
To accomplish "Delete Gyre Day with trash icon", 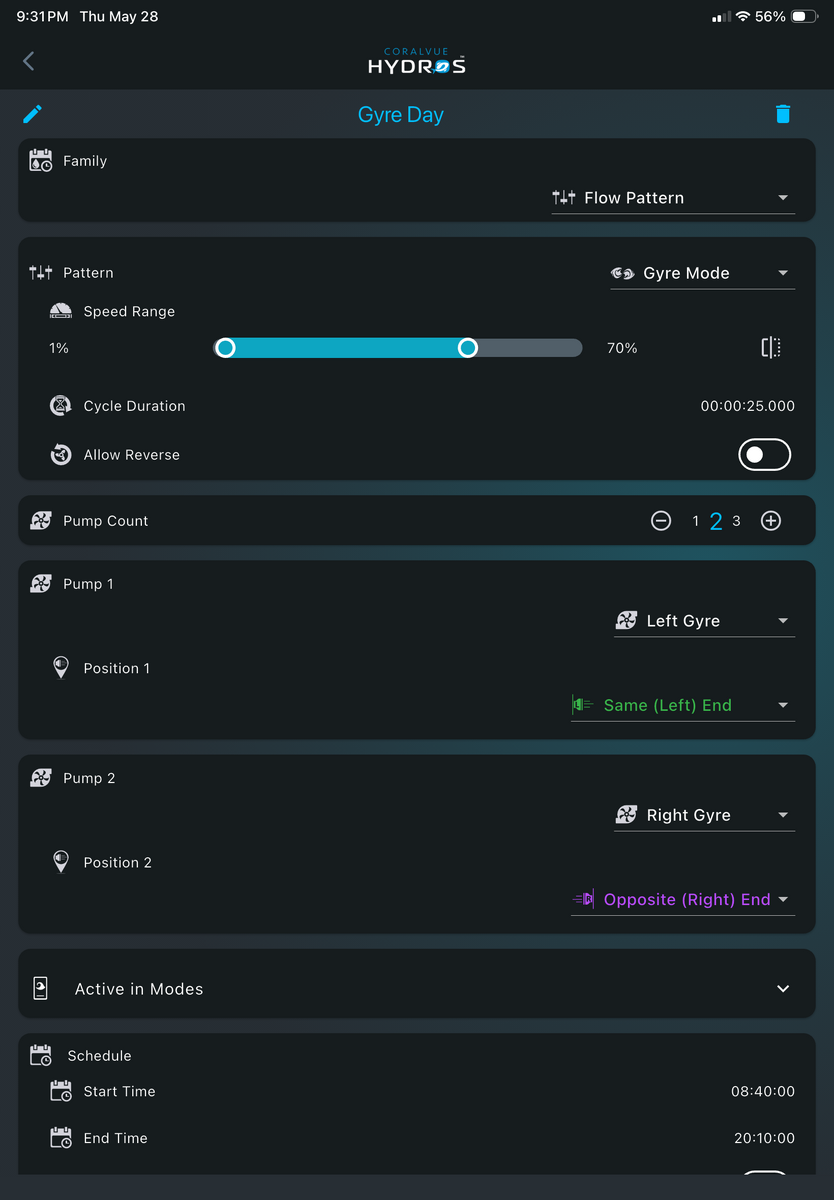I will (x=783, y=114).
